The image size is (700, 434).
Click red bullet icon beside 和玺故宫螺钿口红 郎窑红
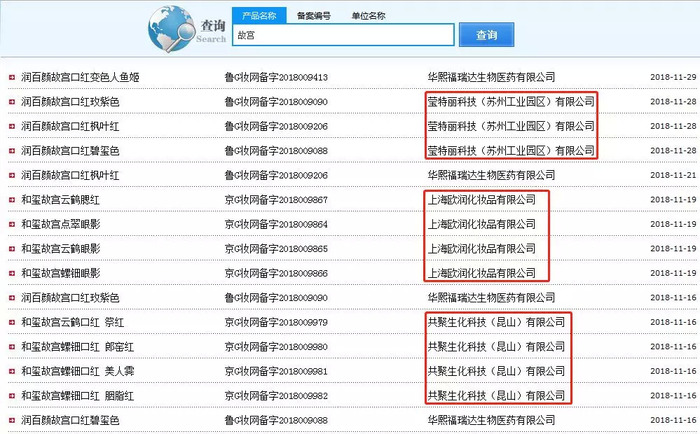pos(12,347)
